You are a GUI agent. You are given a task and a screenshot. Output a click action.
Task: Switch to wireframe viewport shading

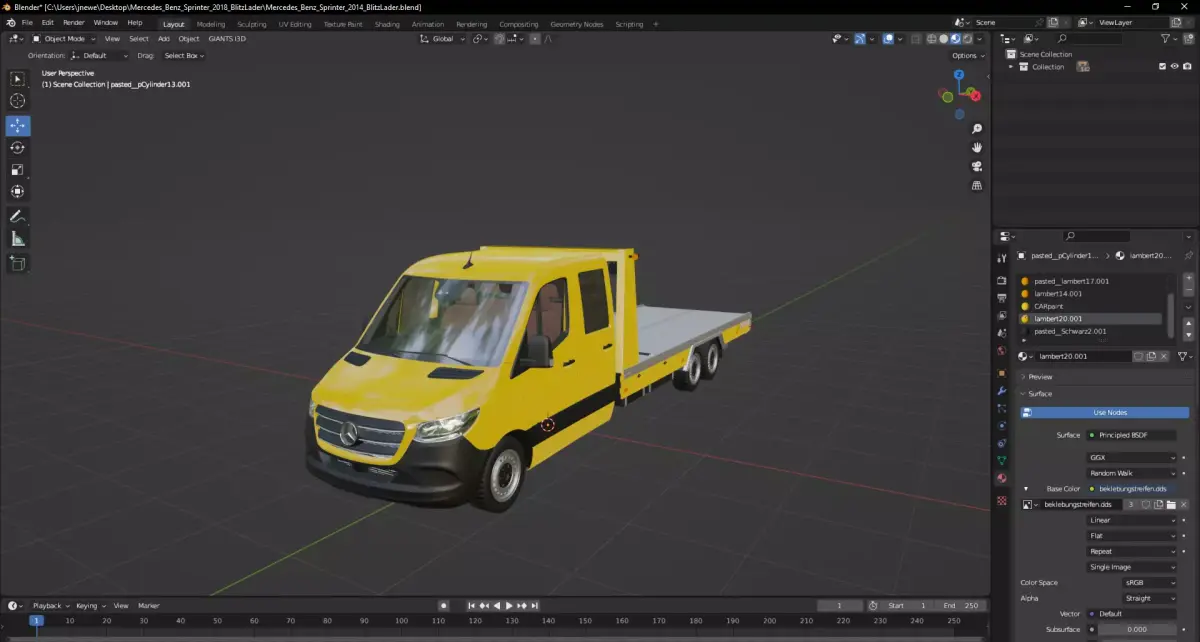pos(932,39)
